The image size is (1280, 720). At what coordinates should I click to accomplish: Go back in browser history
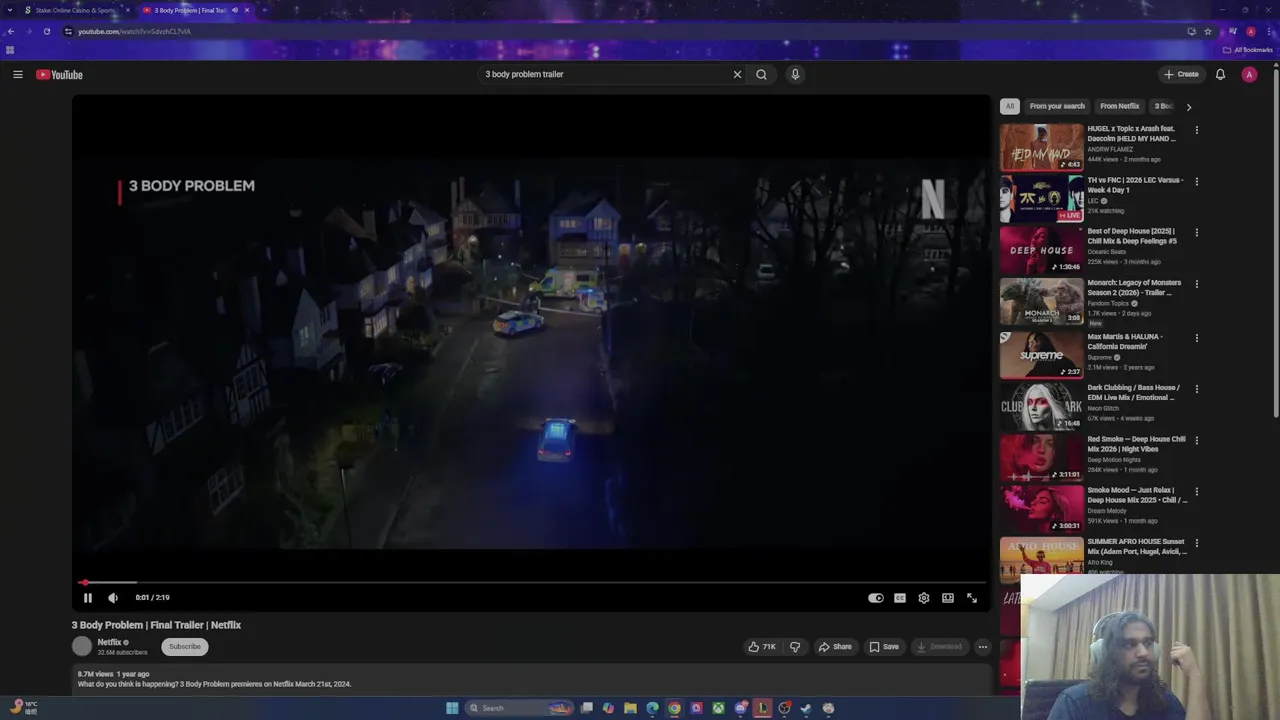point(10,31)
